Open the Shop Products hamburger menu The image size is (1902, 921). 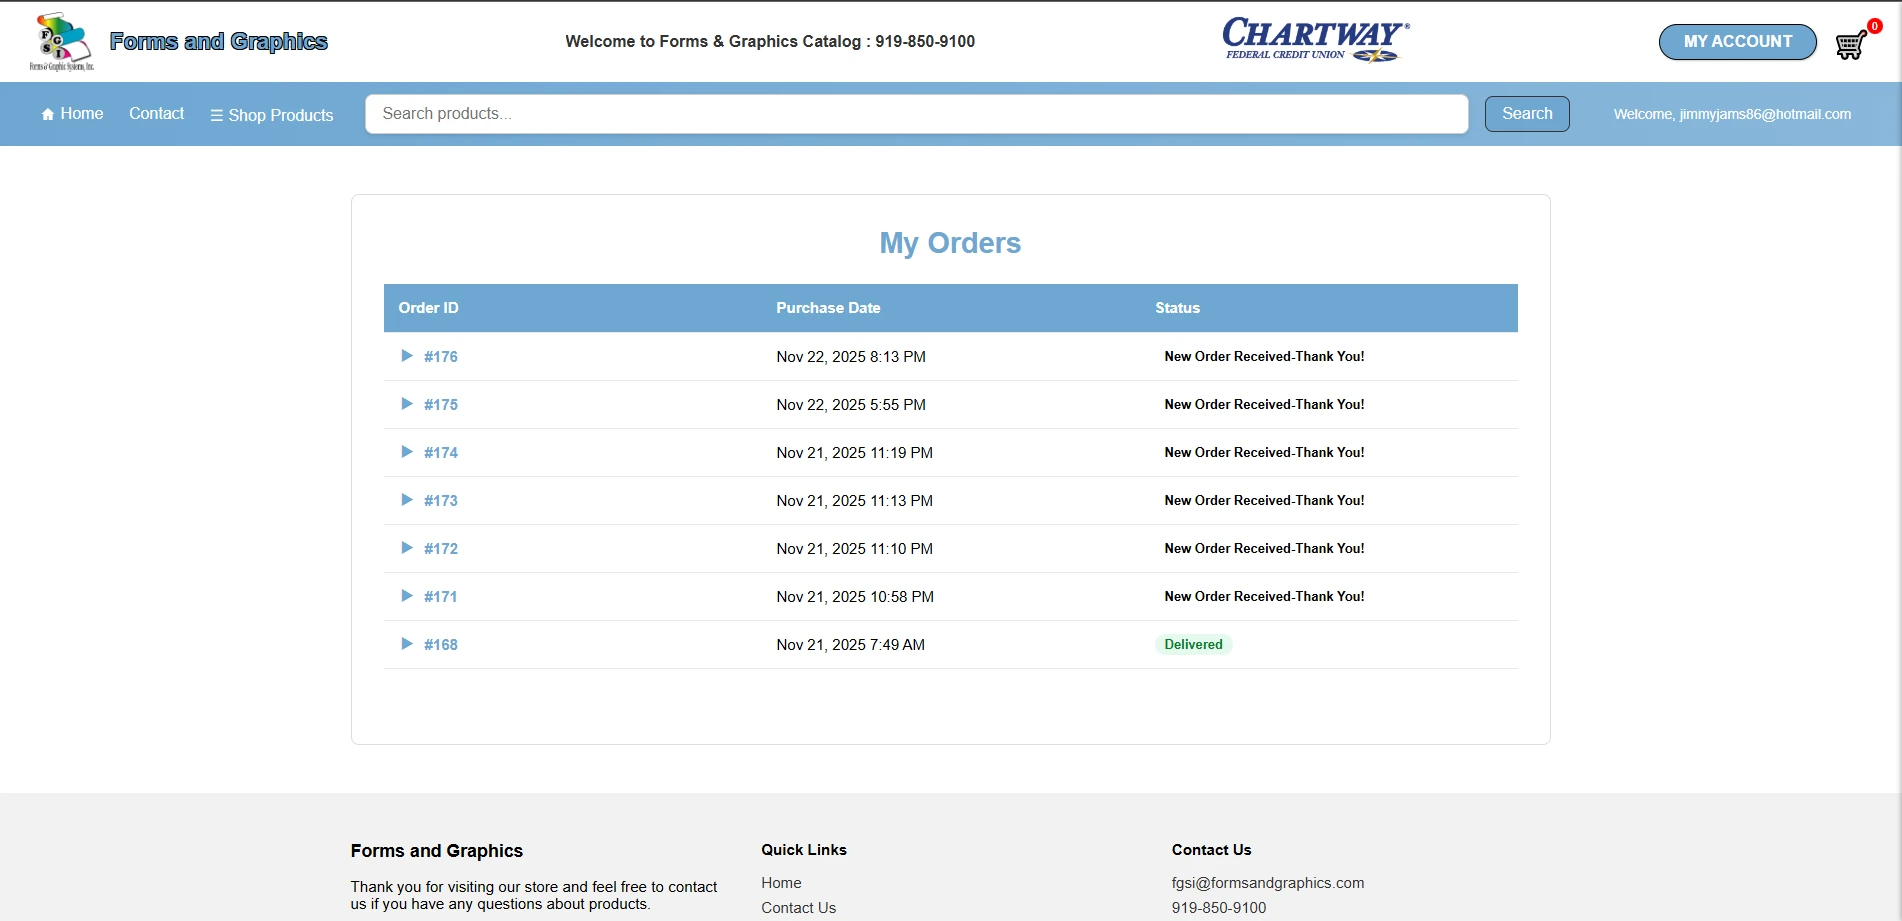272,115
